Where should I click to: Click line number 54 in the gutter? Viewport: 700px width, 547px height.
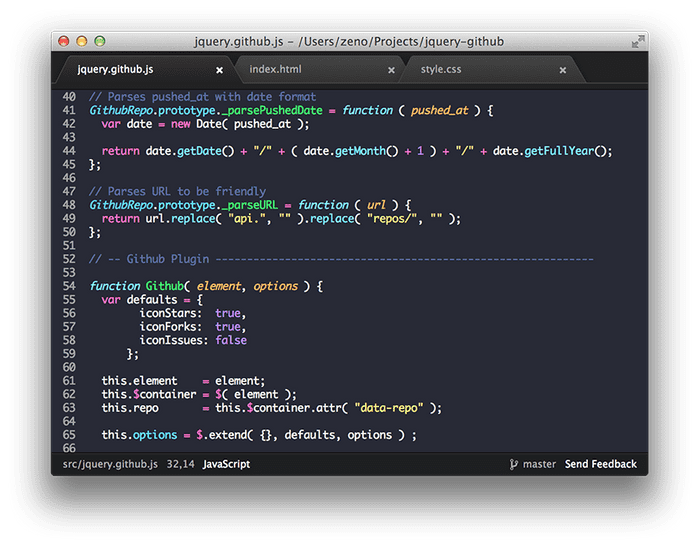coord(68,286)
